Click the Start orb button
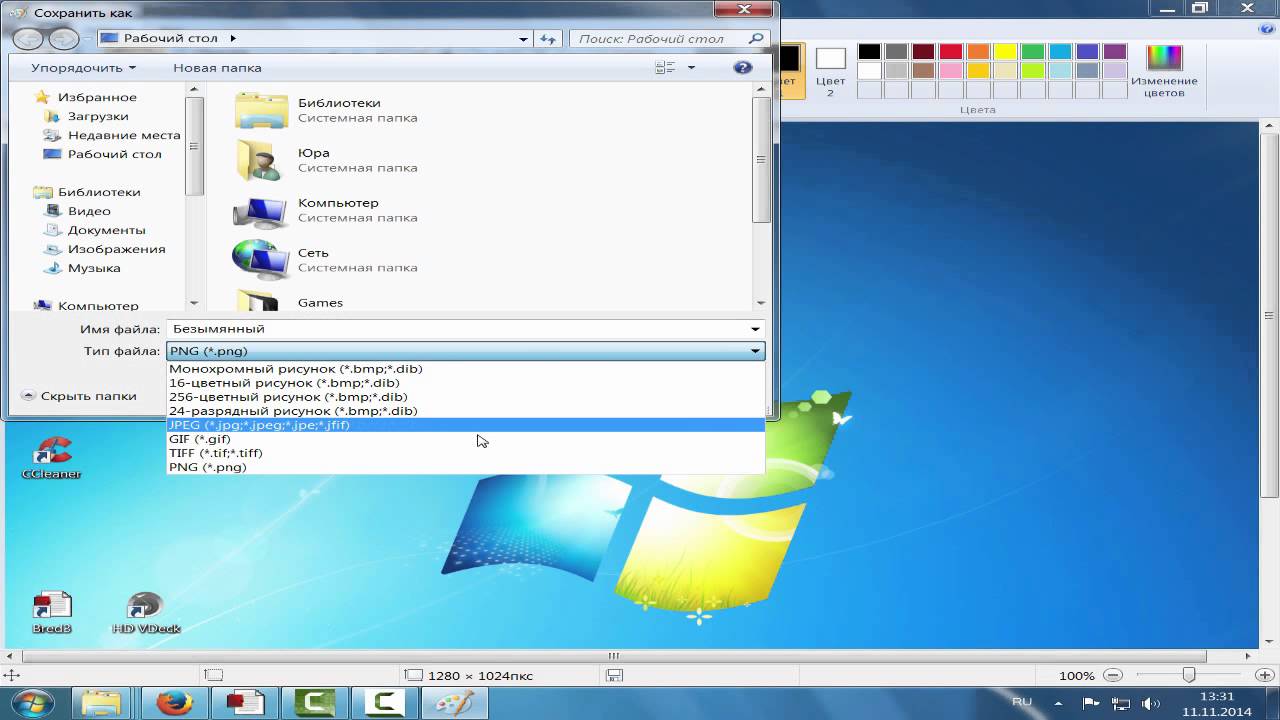The image size is (1280, 720). pos(32,703)
